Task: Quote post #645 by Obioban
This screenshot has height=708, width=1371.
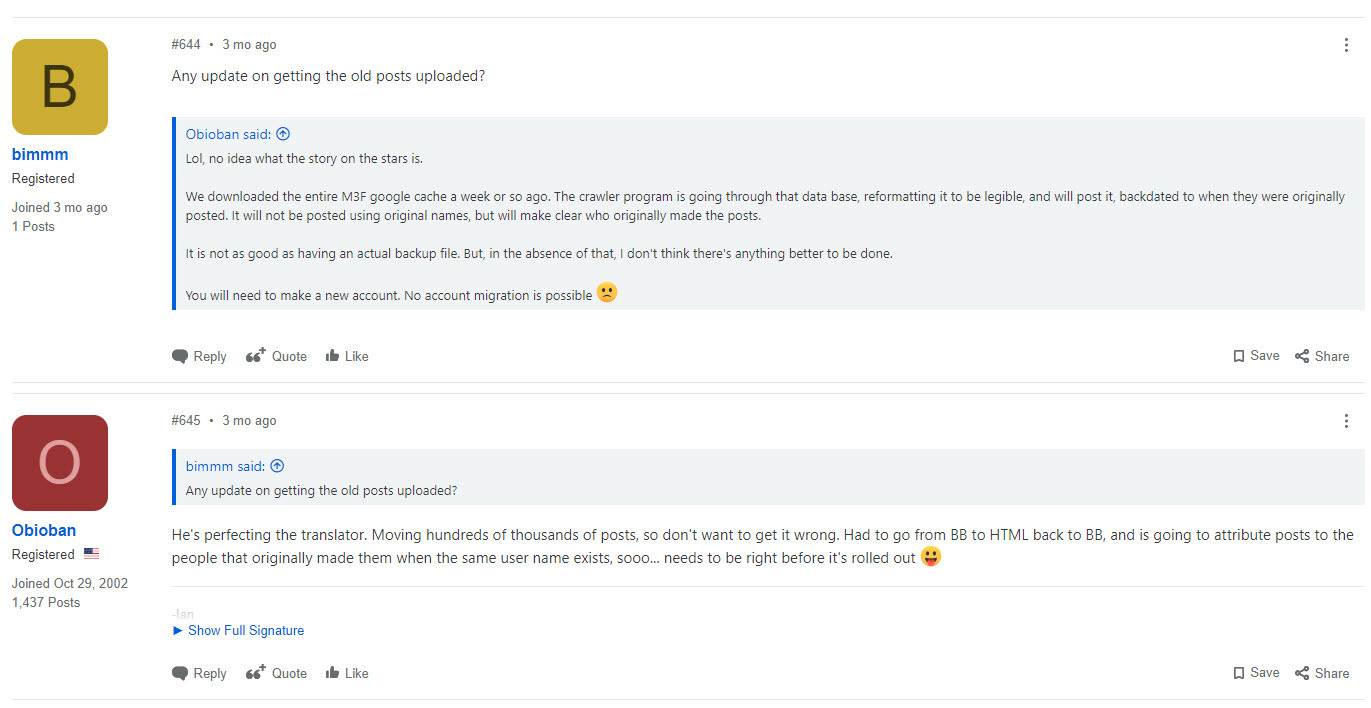Action: (276, 673)
